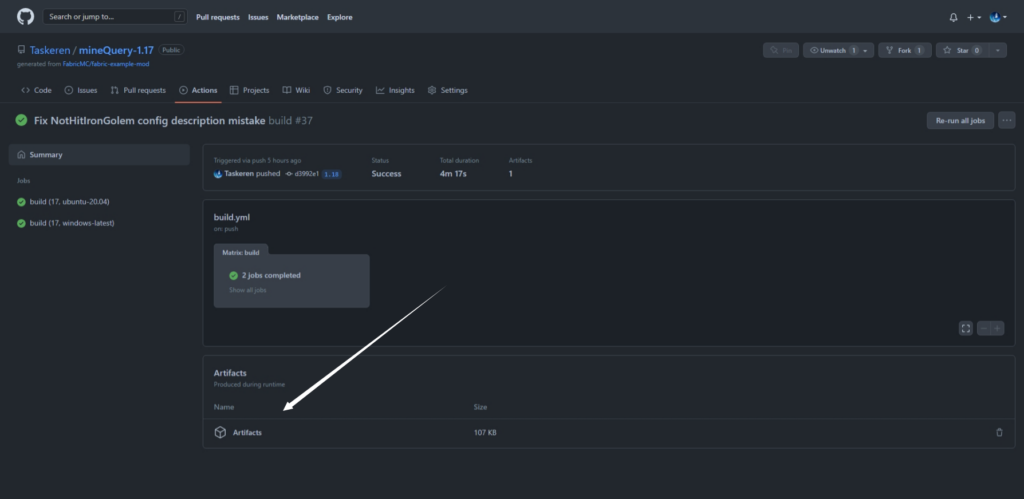This screenshot has width=1024, height=499.
Task: Open the user avatar profile menu
Action: tap(998, 17)
